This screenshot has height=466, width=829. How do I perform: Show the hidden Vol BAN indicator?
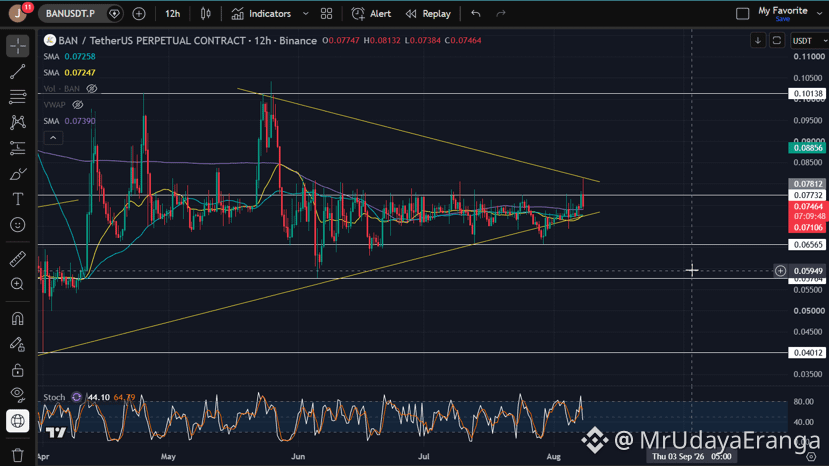pyautogui.click(x=91, y=89)
